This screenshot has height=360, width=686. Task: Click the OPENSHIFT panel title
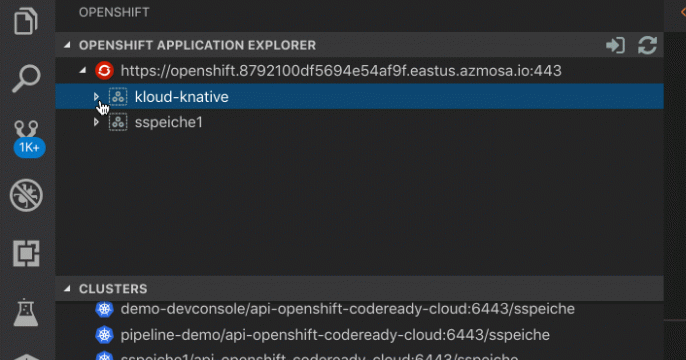click(x=114, y=12)
